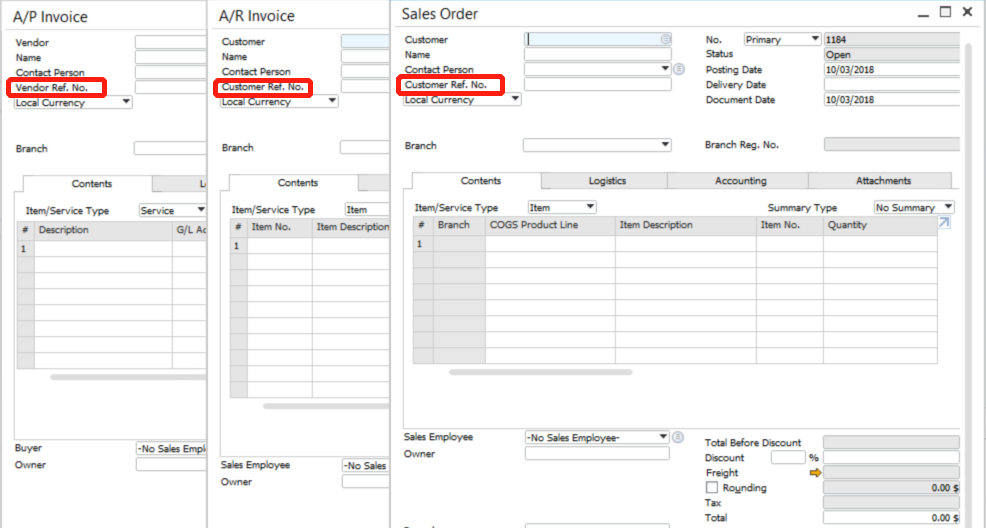Go to the Attachments tab
Screen dimensions: 986x528
pyautogui.click(x=883, y=181)
